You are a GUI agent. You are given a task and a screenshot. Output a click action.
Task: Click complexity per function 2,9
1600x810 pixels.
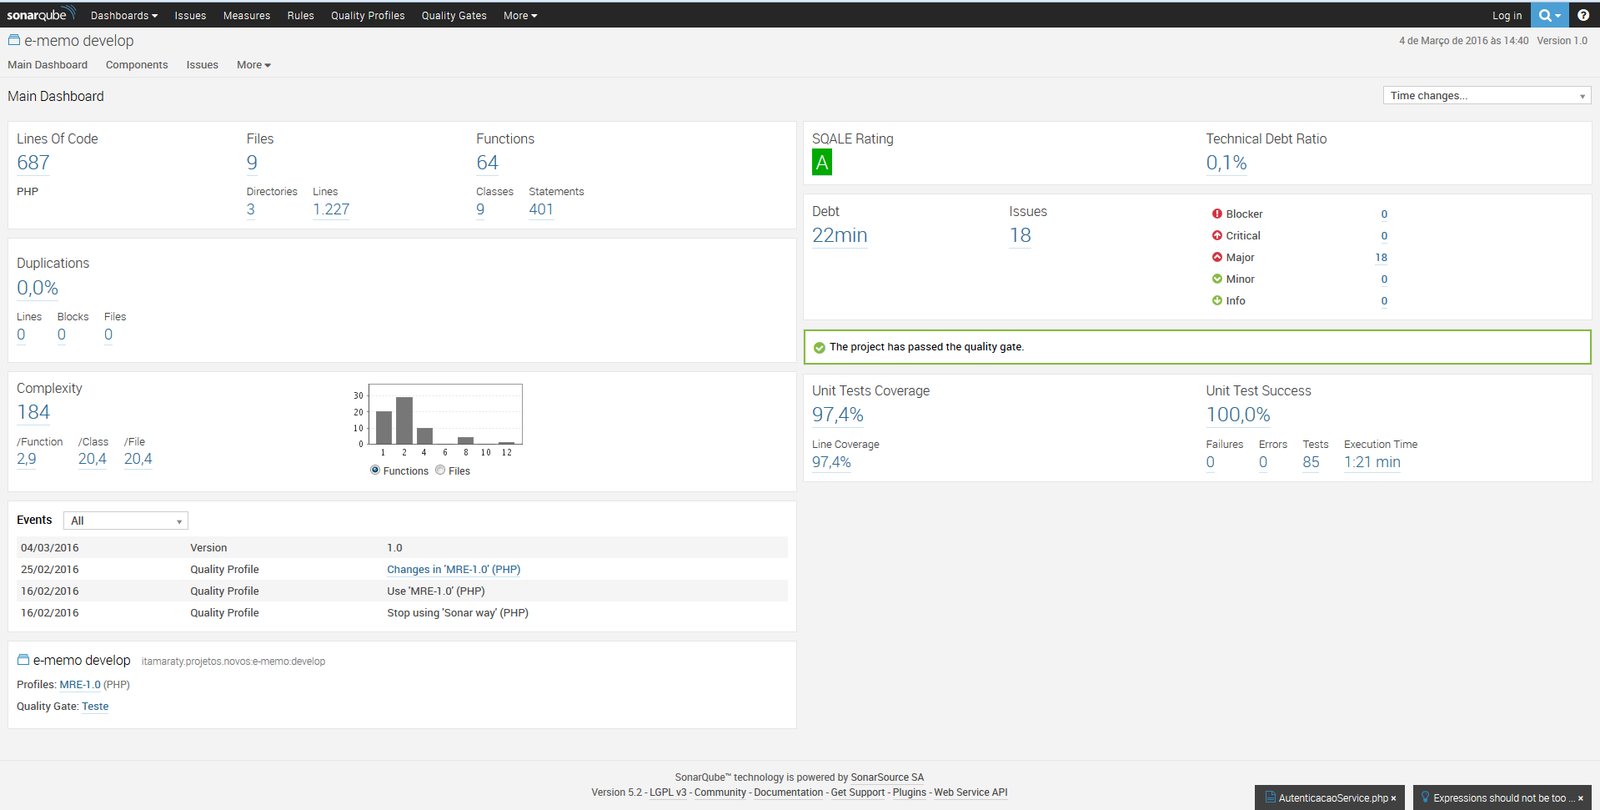point(27,459)
